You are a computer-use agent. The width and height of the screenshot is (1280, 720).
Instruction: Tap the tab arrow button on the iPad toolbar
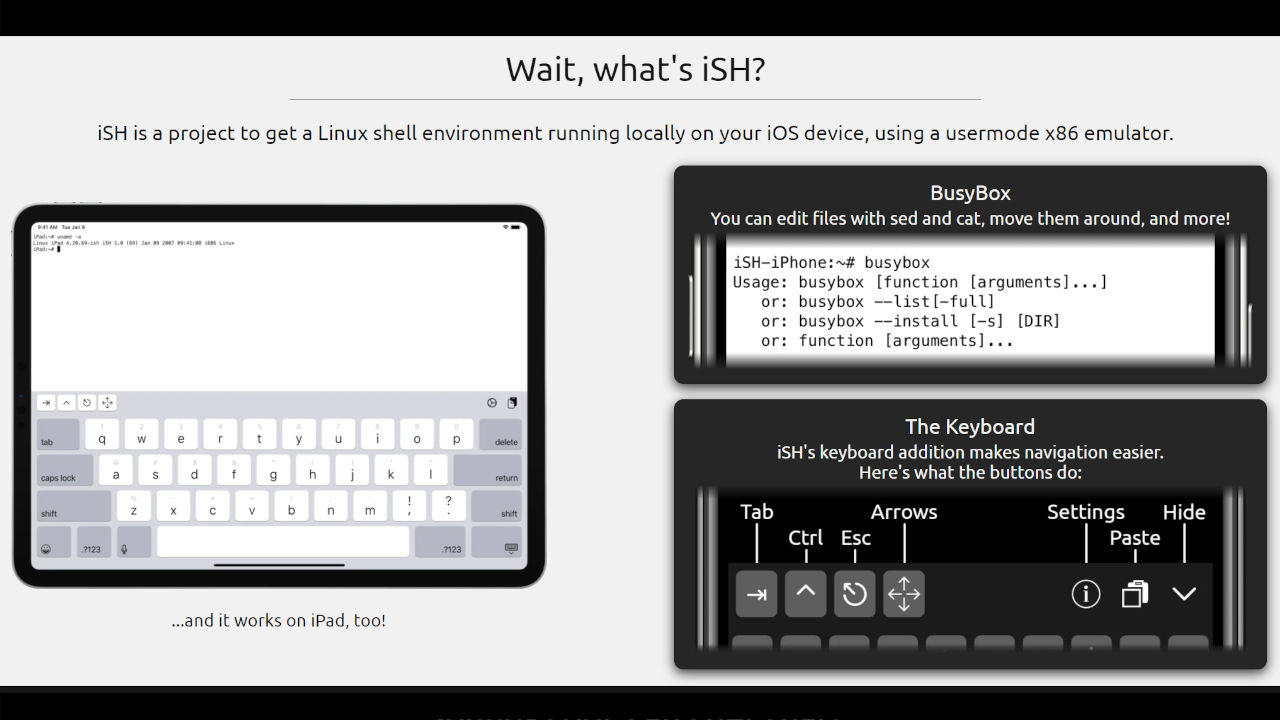pos(46,403)
